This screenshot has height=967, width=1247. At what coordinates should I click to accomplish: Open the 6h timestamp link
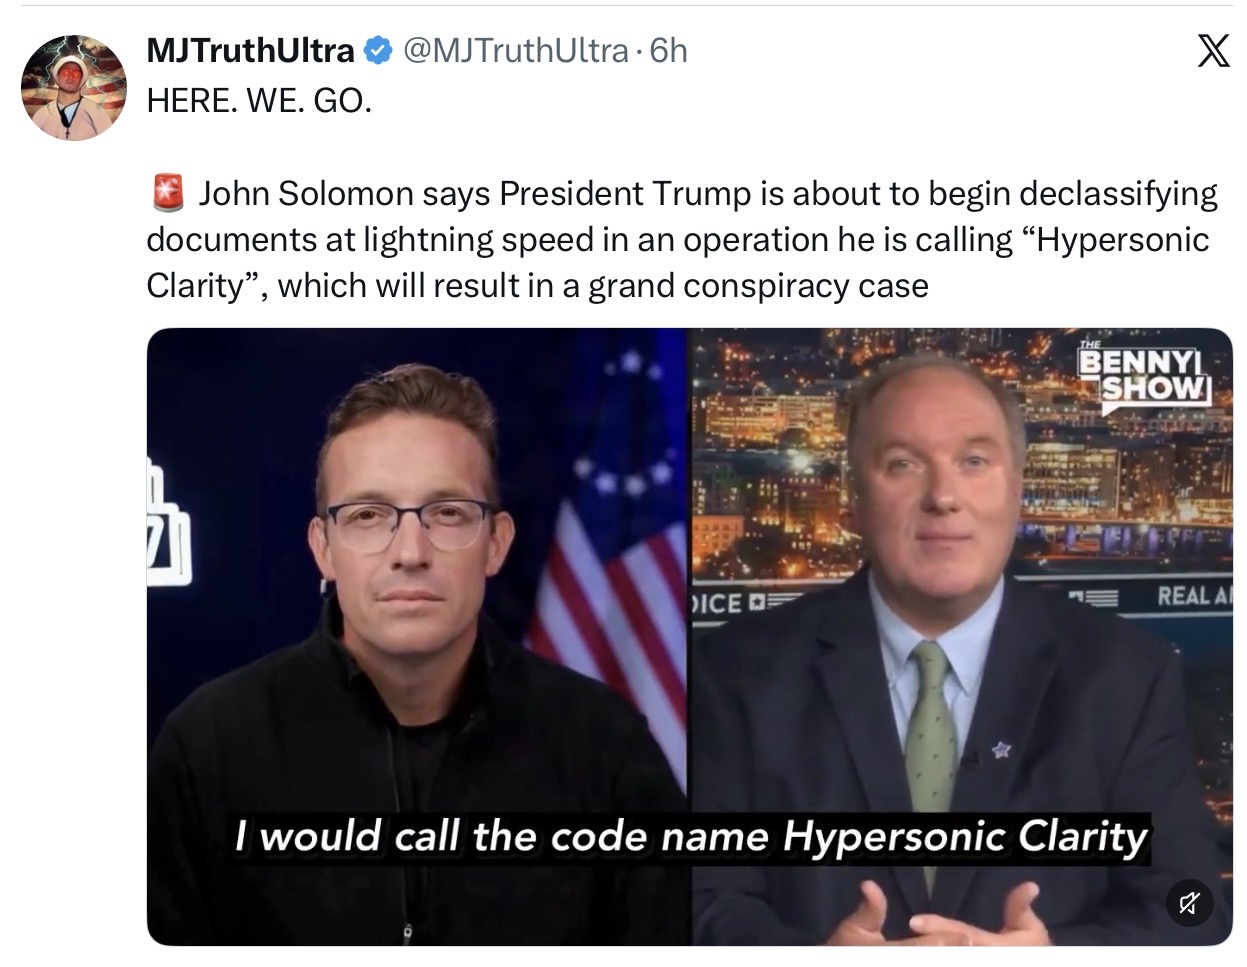pyautogui.click(x=668, y=50)
